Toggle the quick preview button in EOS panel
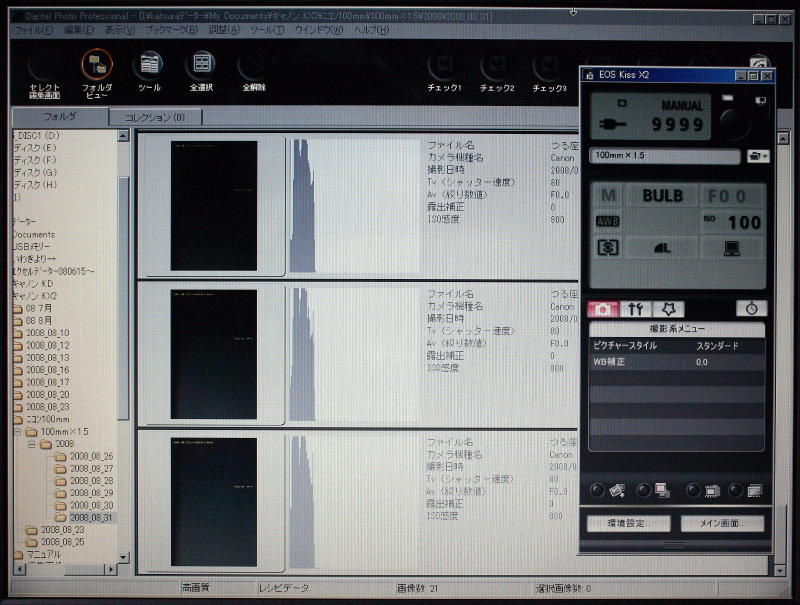This screenshot has width=800, height=605. [x=597, y=491]
